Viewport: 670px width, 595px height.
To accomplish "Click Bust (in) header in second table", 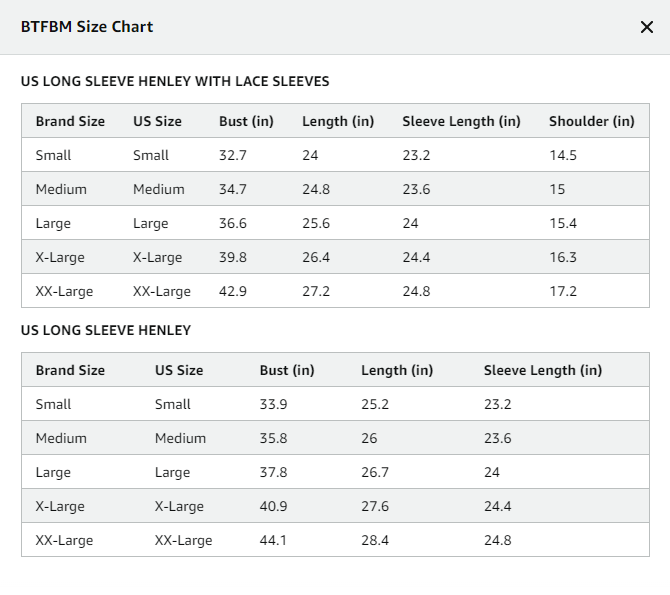I will point(287,370).
